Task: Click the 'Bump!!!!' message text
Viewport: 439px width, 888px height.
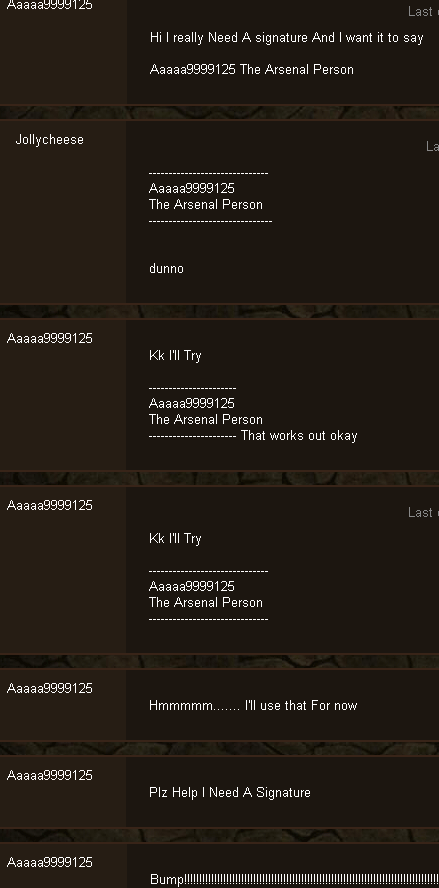Action: (x=294, y=880)
